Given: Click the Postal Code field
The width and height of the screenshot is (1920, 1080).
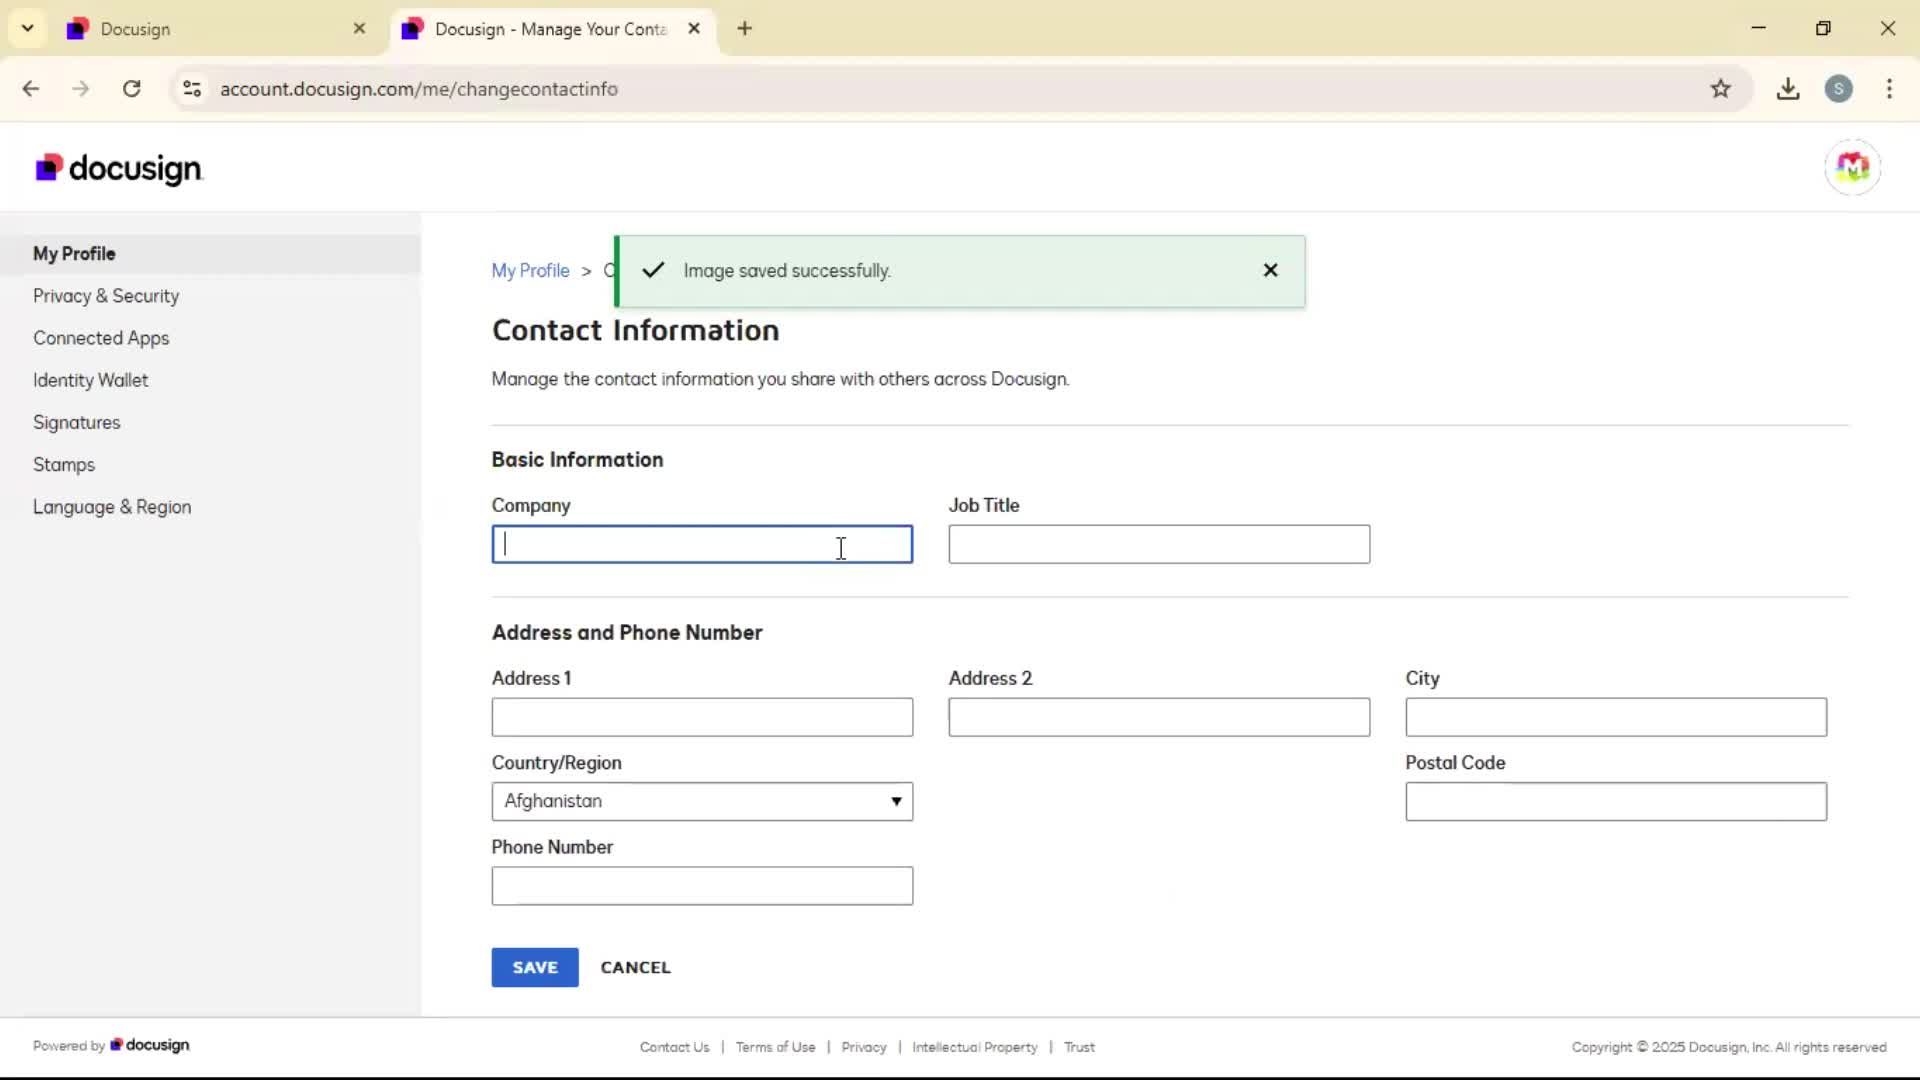Looking at the screenshot, I should 1616,801.
